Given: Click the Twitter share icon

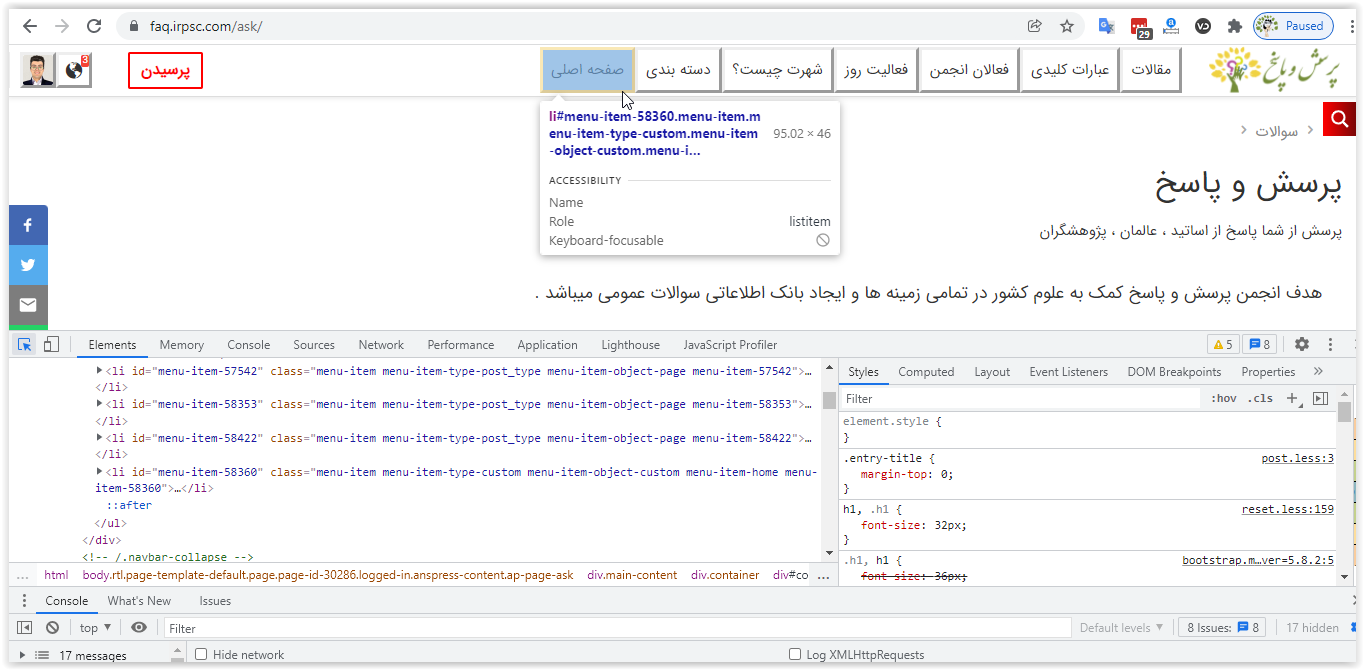Looking at the screenshot, I should pyautogui.click(x=28, y=265).
